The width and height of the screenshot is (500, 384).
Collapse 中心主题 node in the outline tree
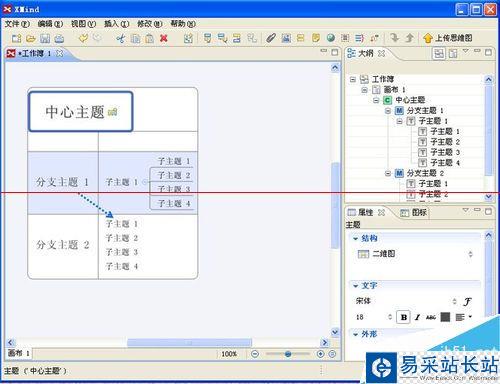point(376,100)
